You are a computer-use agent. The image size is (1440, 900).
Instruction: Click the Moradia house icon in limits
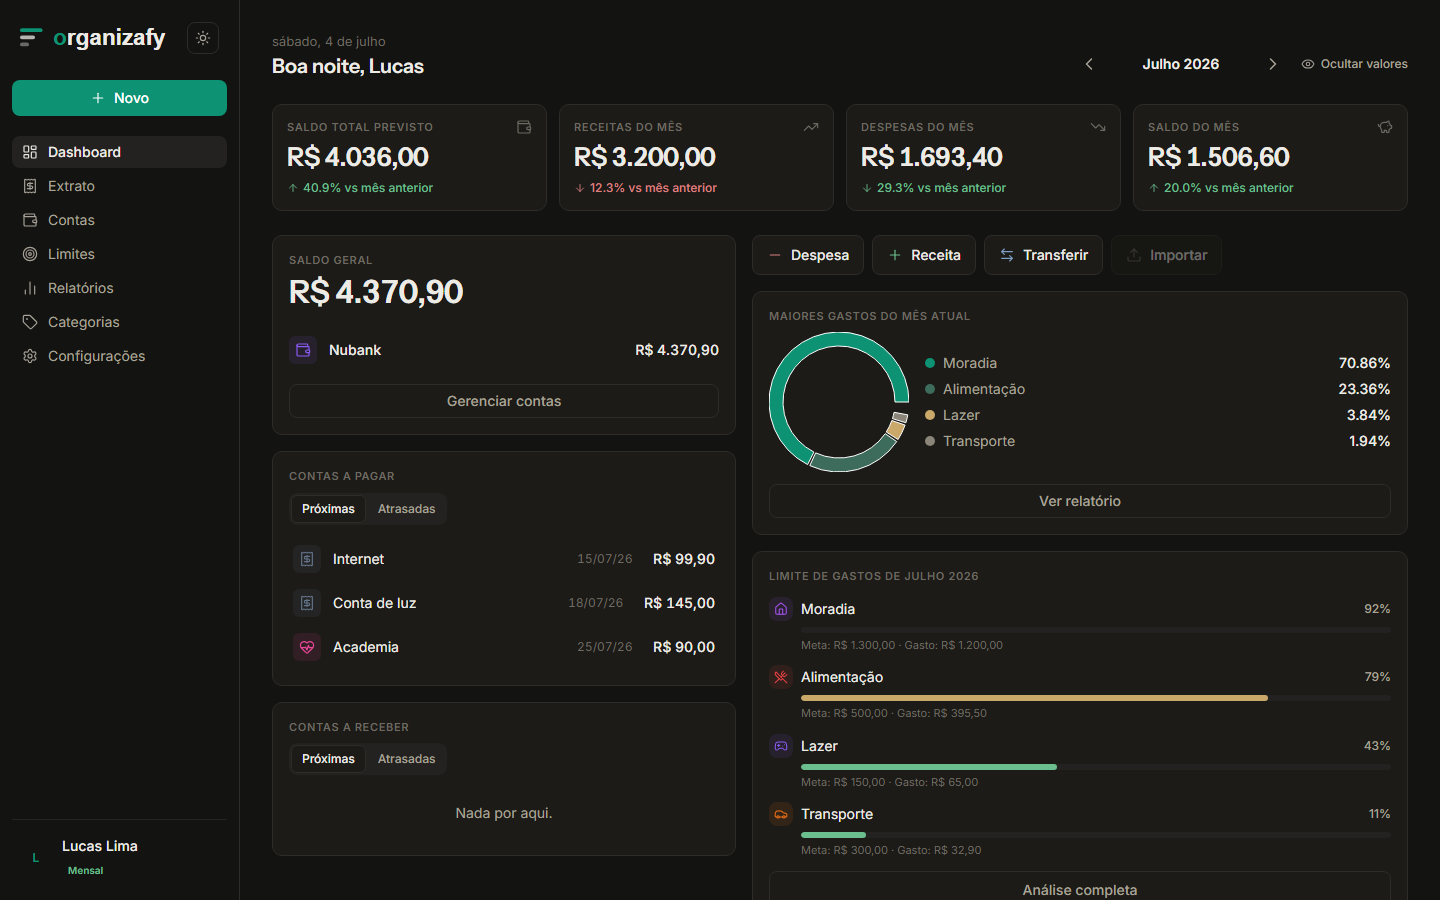(x=781, y=609)
